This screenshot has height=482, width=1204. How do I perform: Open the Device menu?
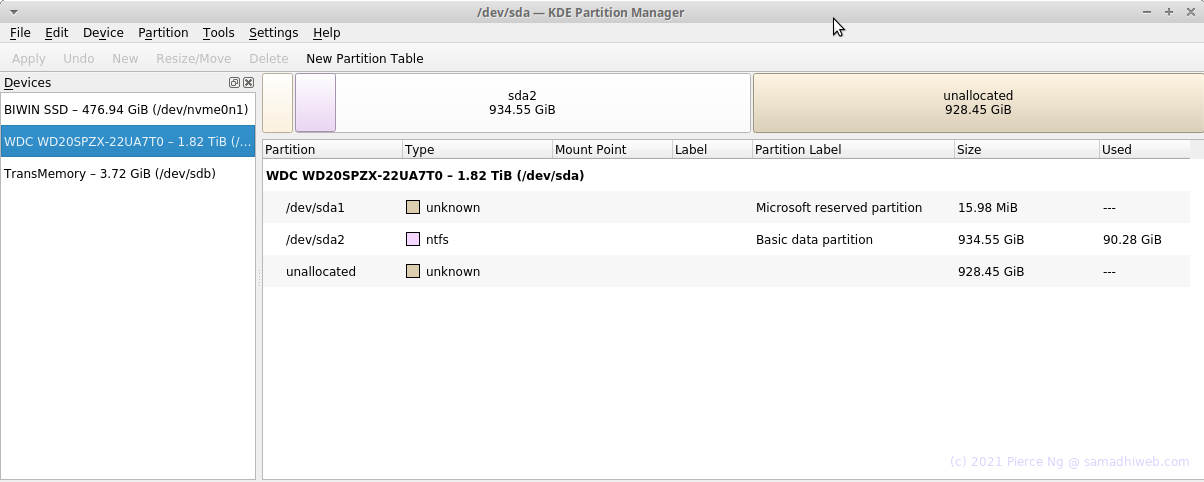click(x=104, y=33)
